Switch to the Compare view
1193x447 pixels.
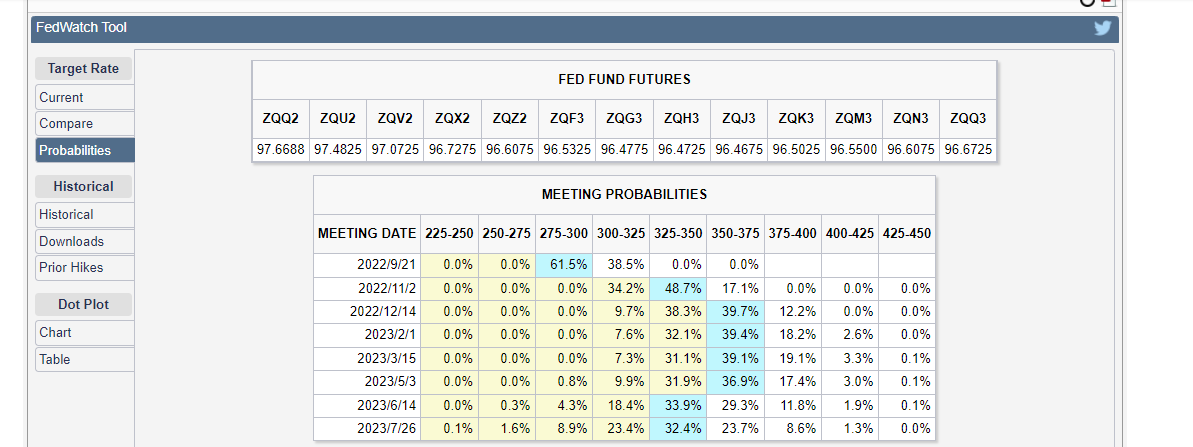[84, 124]
